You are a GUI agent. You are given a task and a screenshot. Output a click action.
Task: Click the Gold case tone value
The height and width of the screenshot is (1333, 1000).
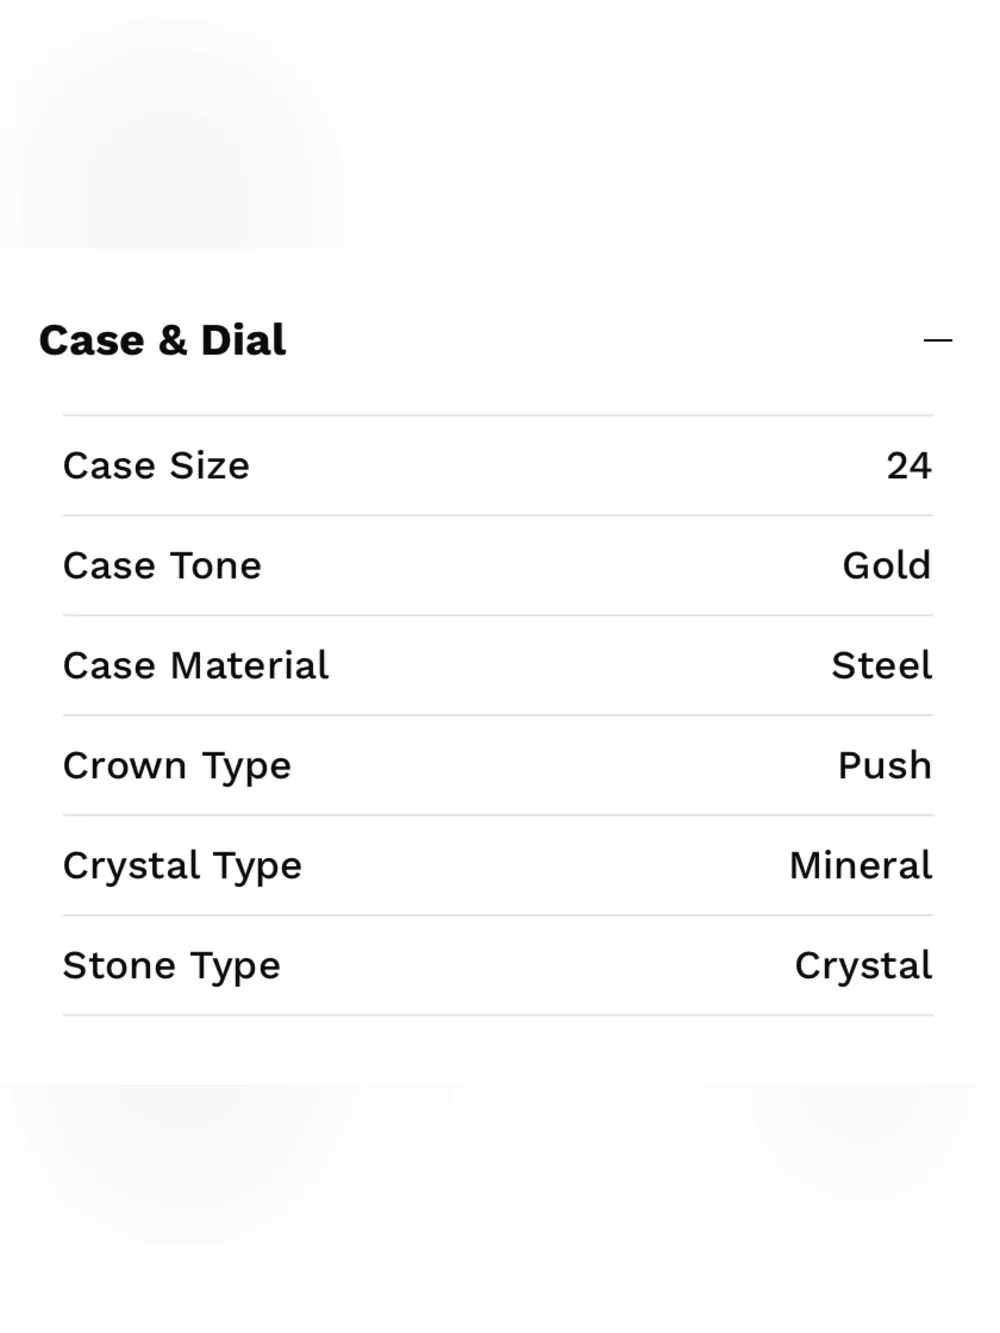click(887, 566)
